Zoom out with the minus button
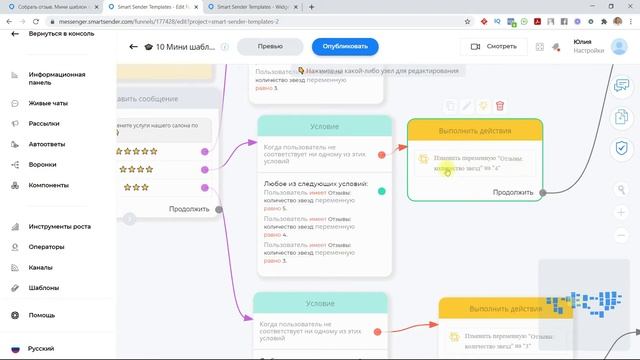This screenshot has height=360, width=640. pyautogui.click(x=621, y=236)
